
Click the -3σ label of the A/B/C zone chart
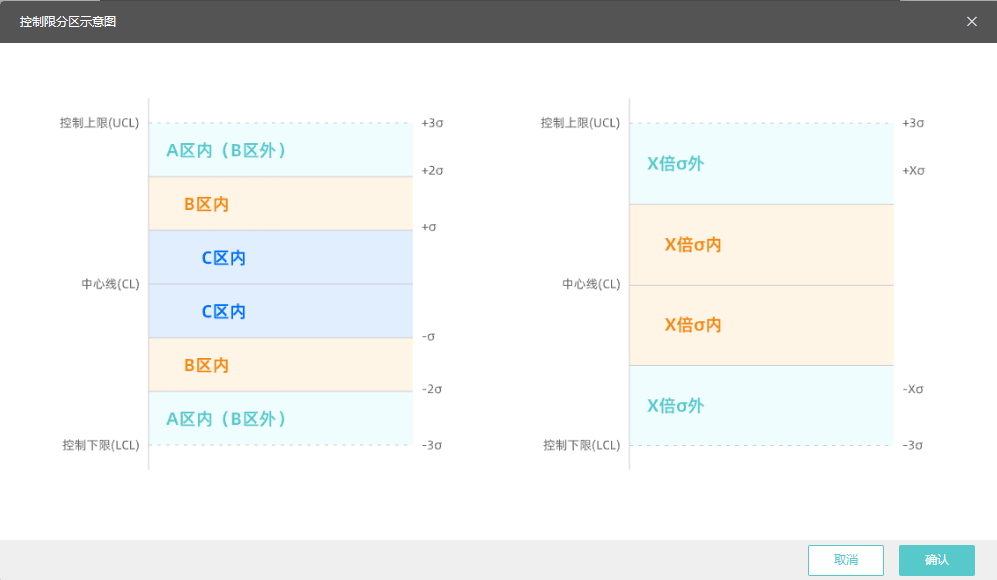pos(432,445)
